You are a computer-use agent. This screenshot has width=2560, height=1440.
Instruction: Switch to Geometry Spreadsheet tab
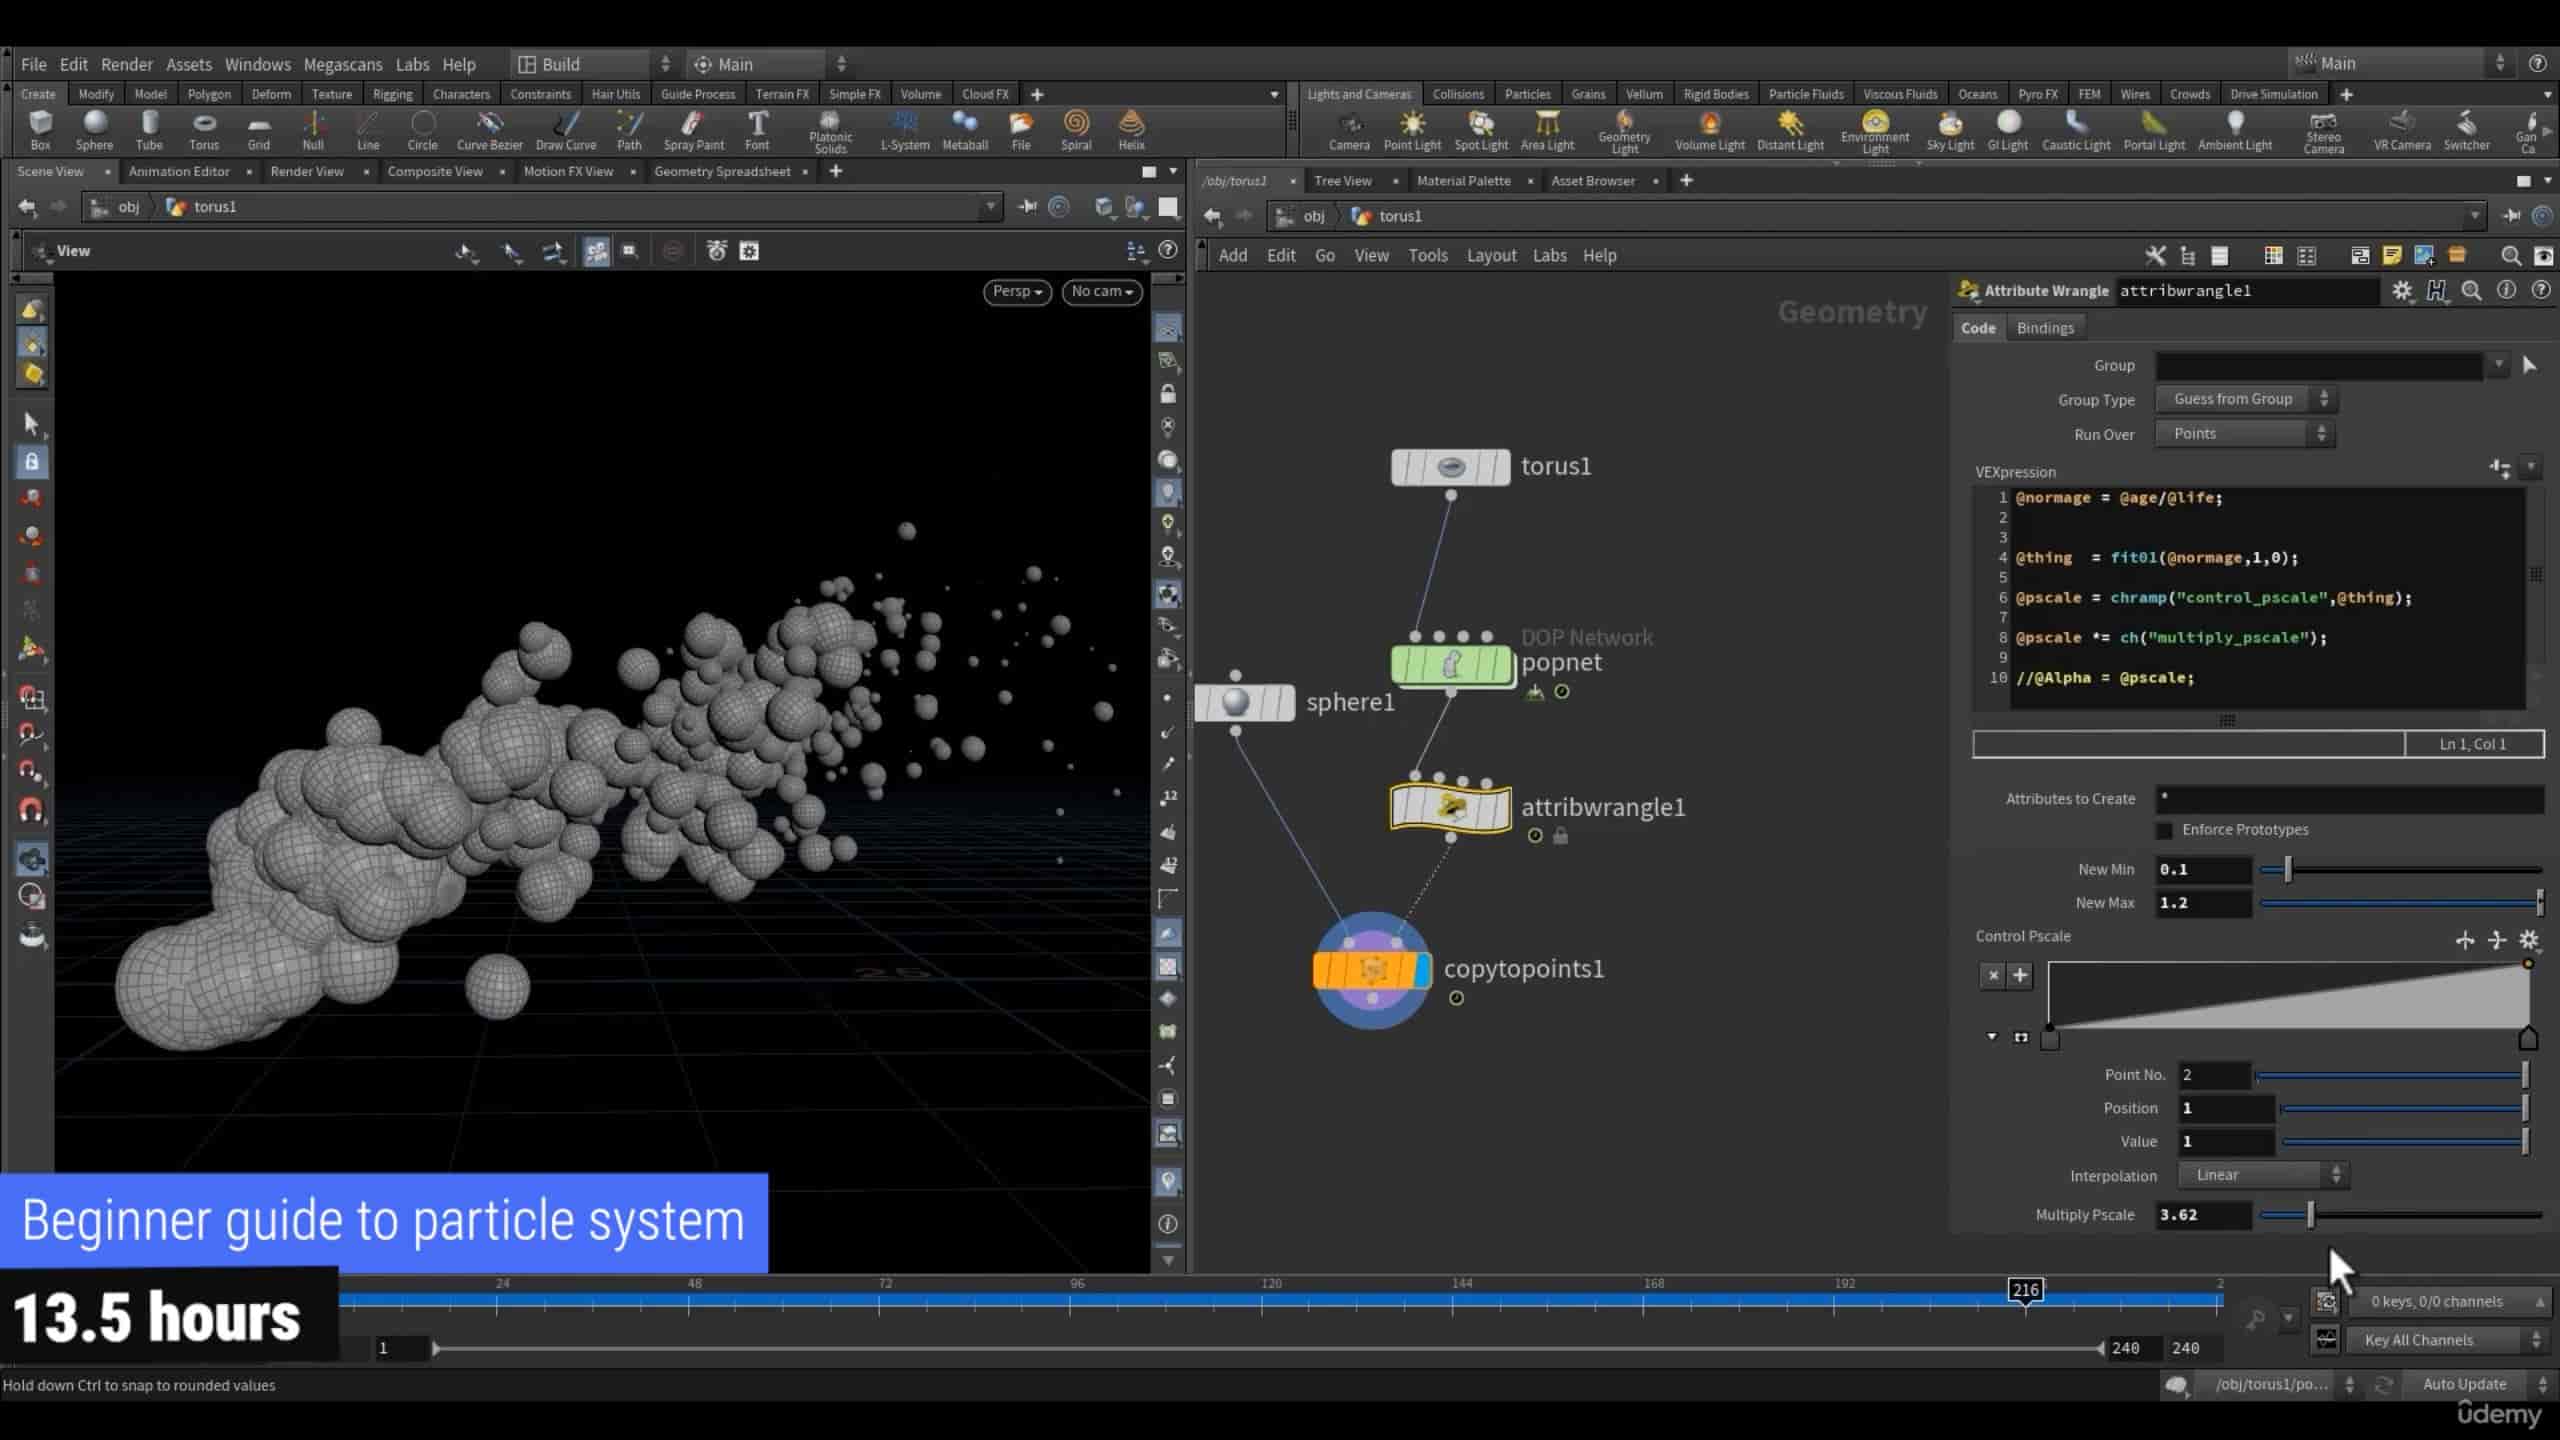tap(722, 172)
